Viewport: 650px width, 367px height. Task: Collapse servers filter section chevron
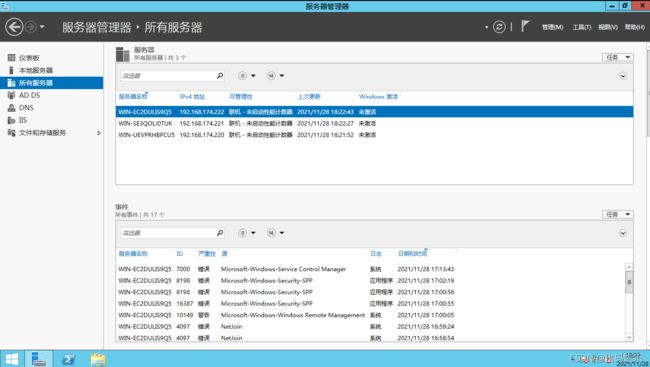point(623,76)
